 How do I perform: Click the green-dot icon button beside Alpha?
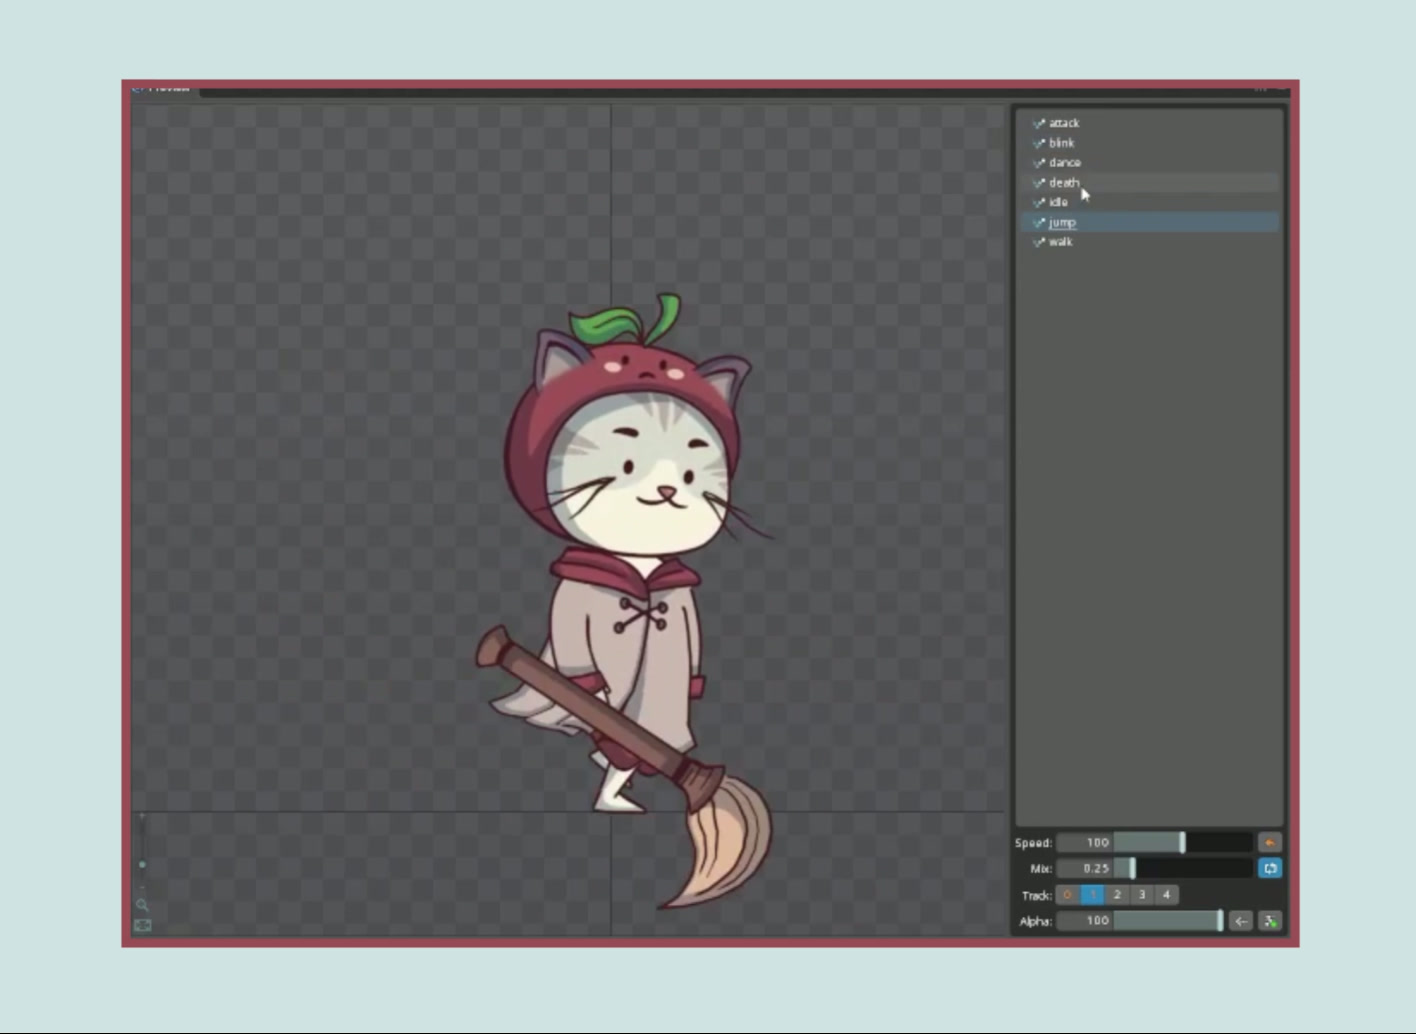click(1270, 921)
